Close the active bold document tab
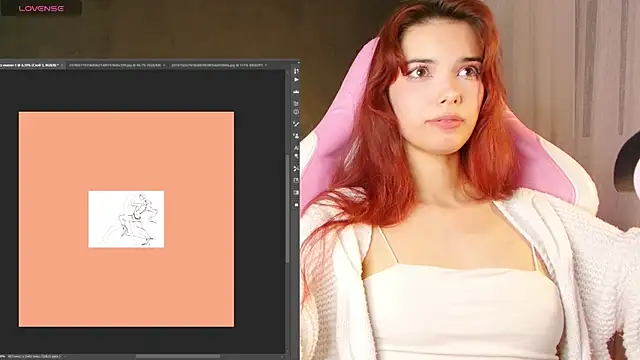Viewport: 640px width, 360px height. (62, 65)
